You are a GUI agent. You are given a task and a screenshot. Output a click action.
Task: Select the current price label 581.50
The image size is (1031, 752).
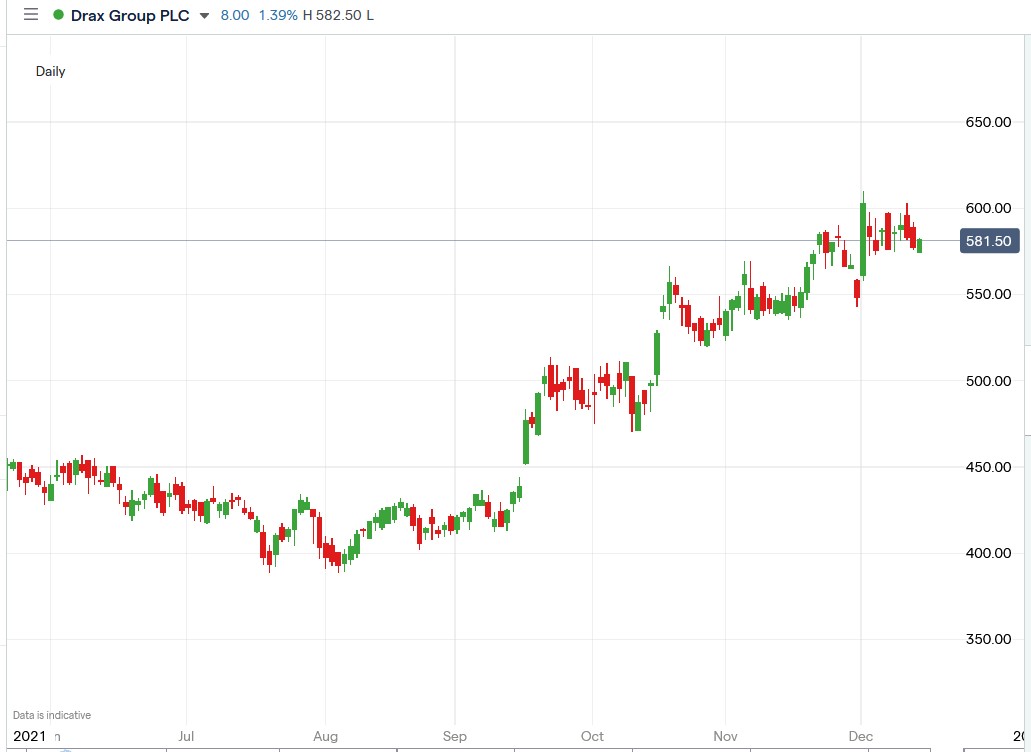click(x=988, y=240)
